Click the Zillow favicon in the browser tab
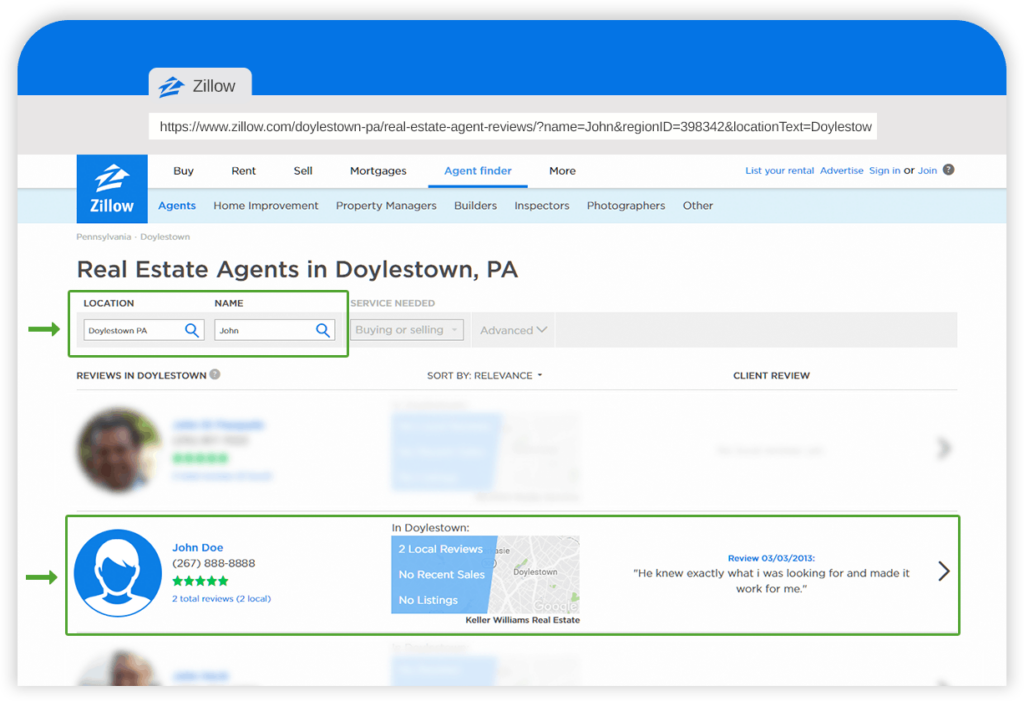 coord(172,85)
